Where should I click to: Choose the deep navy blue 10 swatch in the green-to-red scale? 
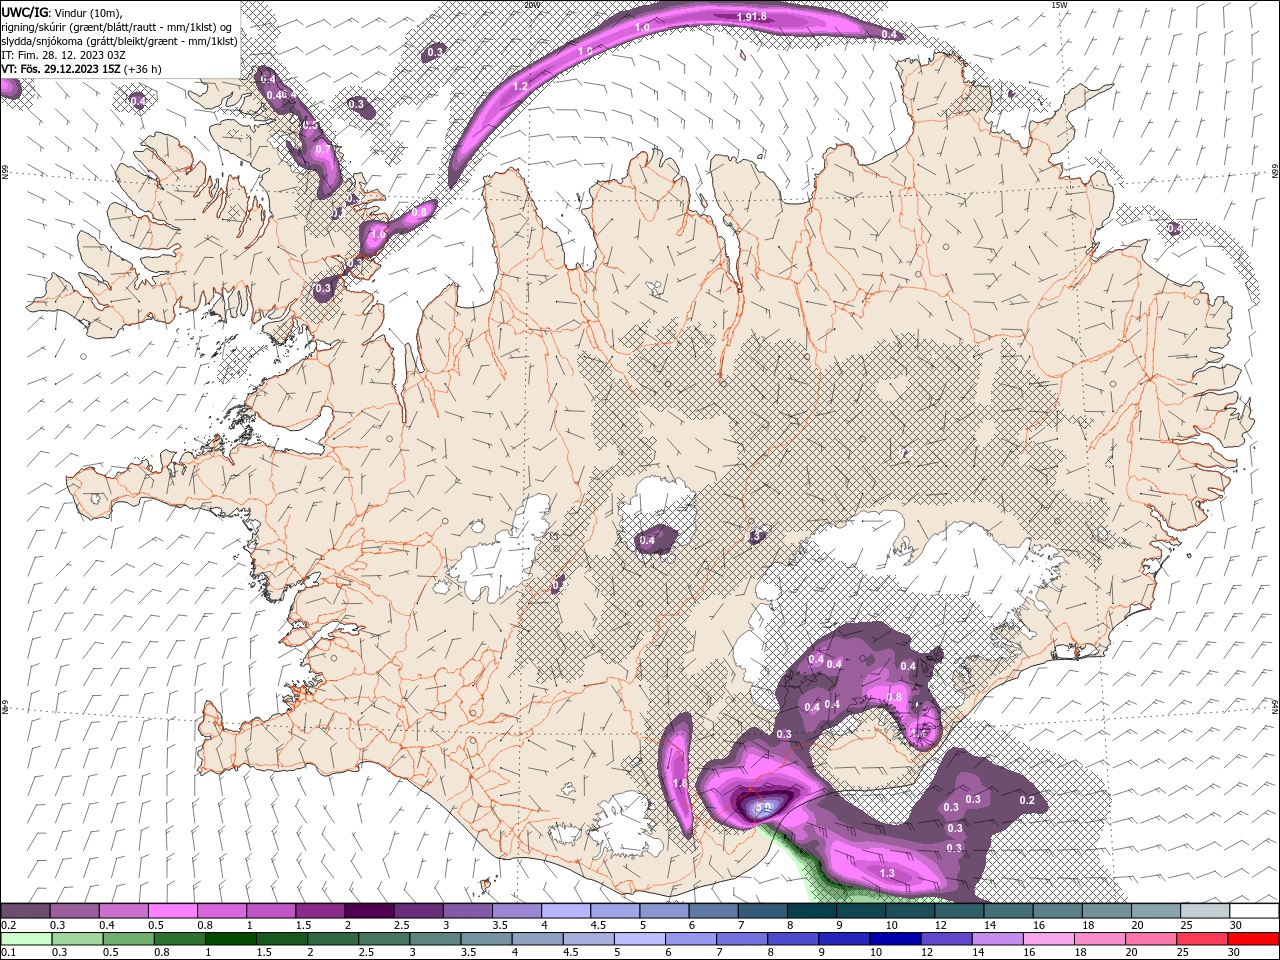coord(895,938)
